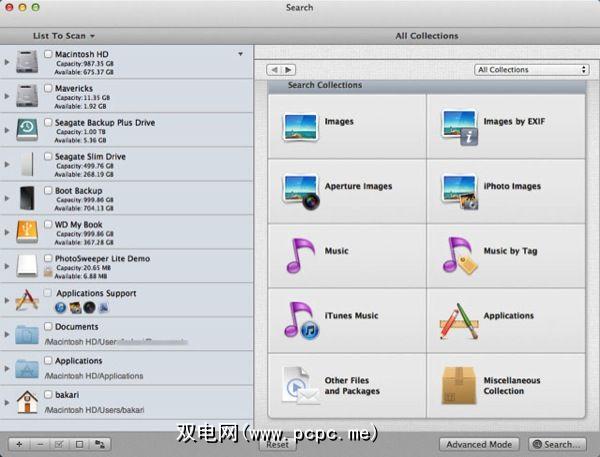
Task: Click the Seagate Slim Drive icon
Action: [28, 164]
